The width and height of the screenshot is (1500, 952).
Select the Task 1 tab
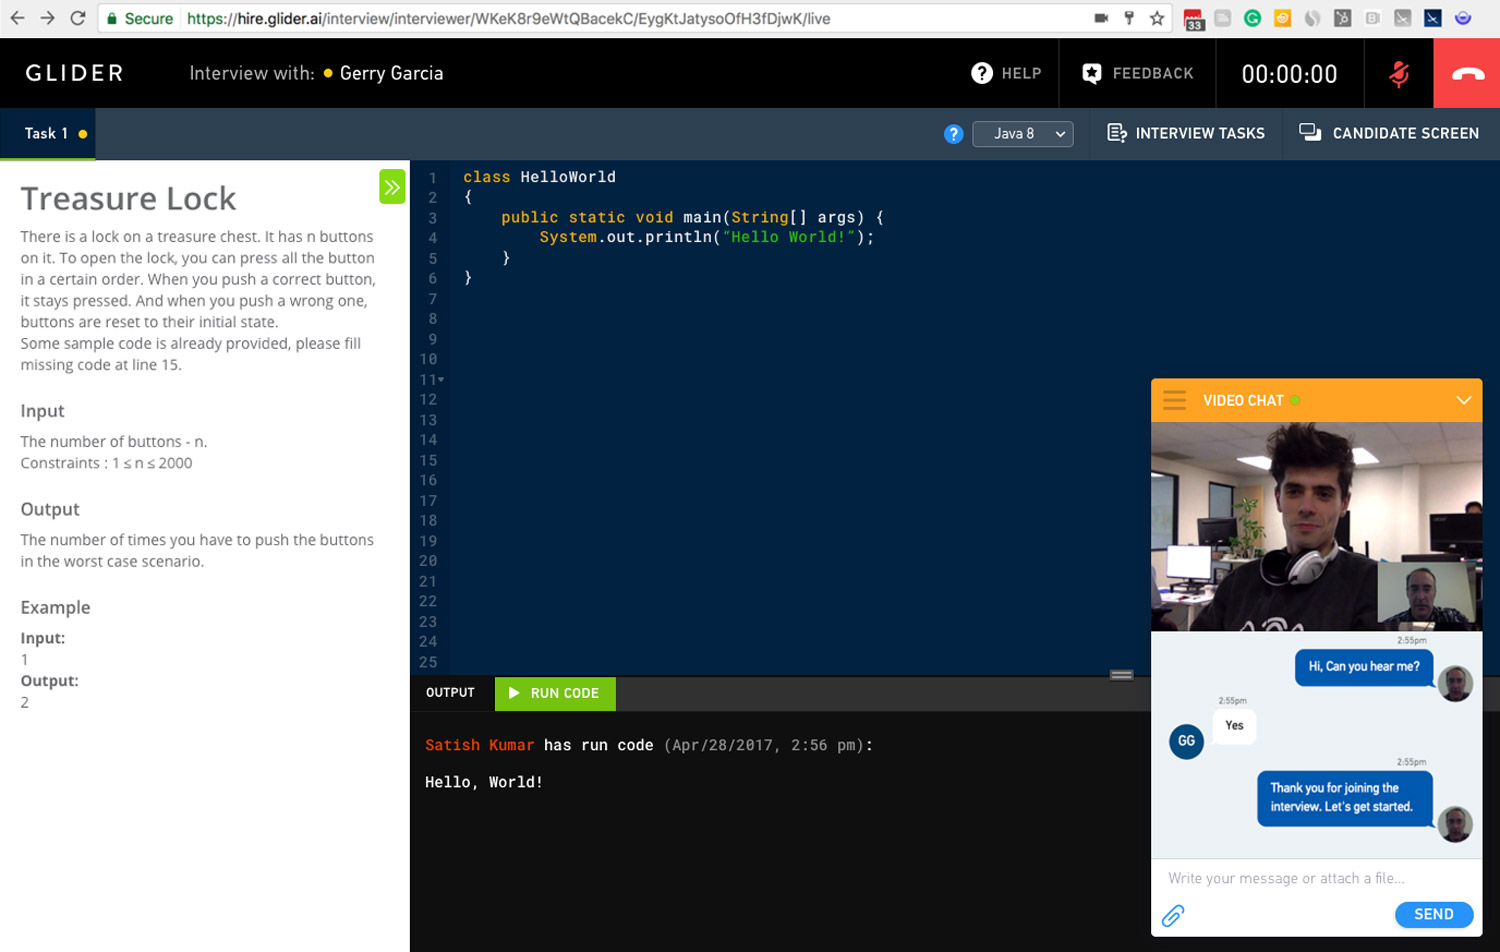click(x=47, y=134)
